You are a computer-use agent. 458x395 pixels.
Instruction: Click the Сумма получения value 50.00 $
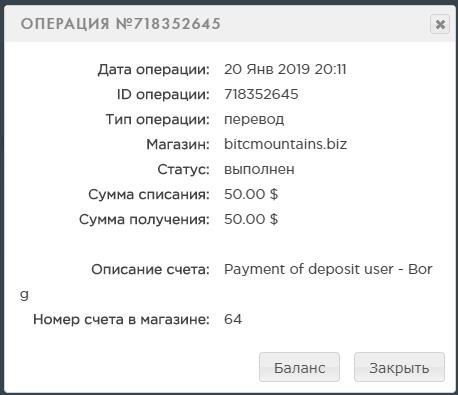251,219
